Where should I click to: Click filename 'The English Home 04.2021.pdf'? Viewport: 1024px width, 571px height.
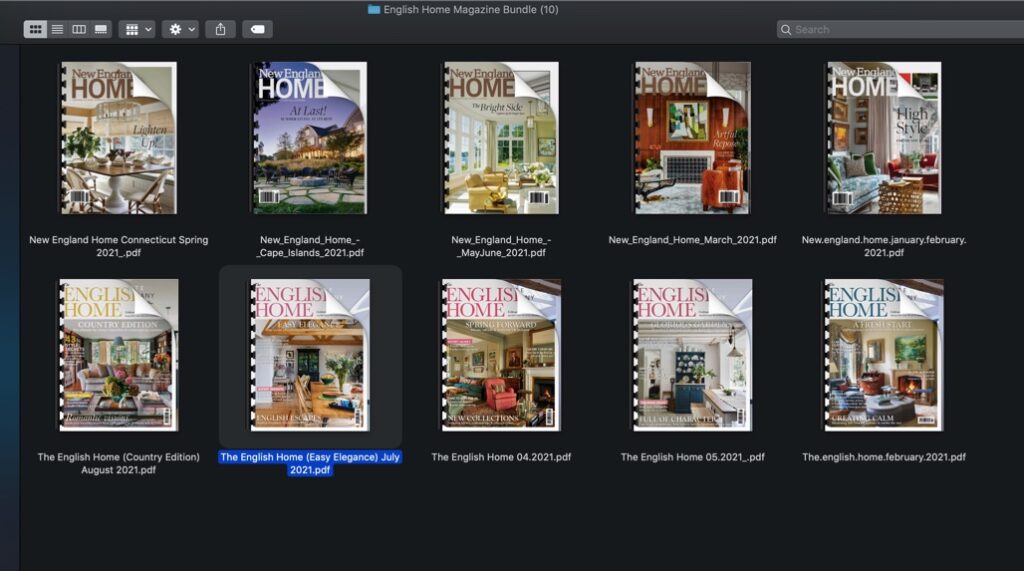tap(501, 457)
